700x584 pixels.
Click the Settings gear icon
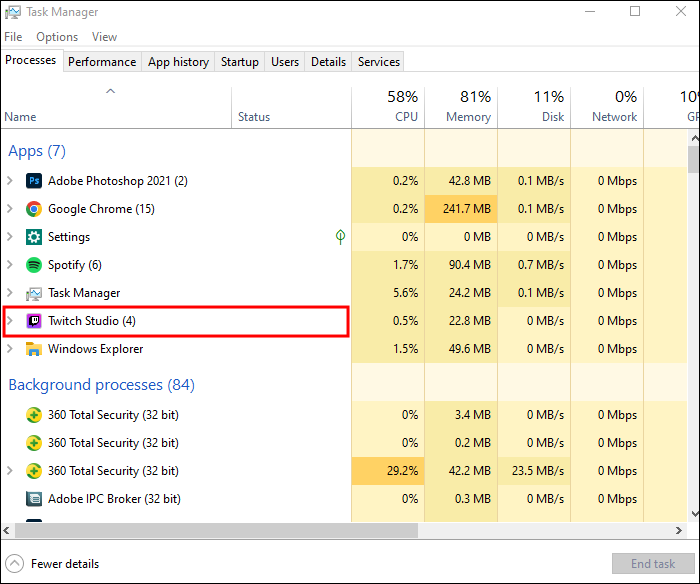(33, 237)
